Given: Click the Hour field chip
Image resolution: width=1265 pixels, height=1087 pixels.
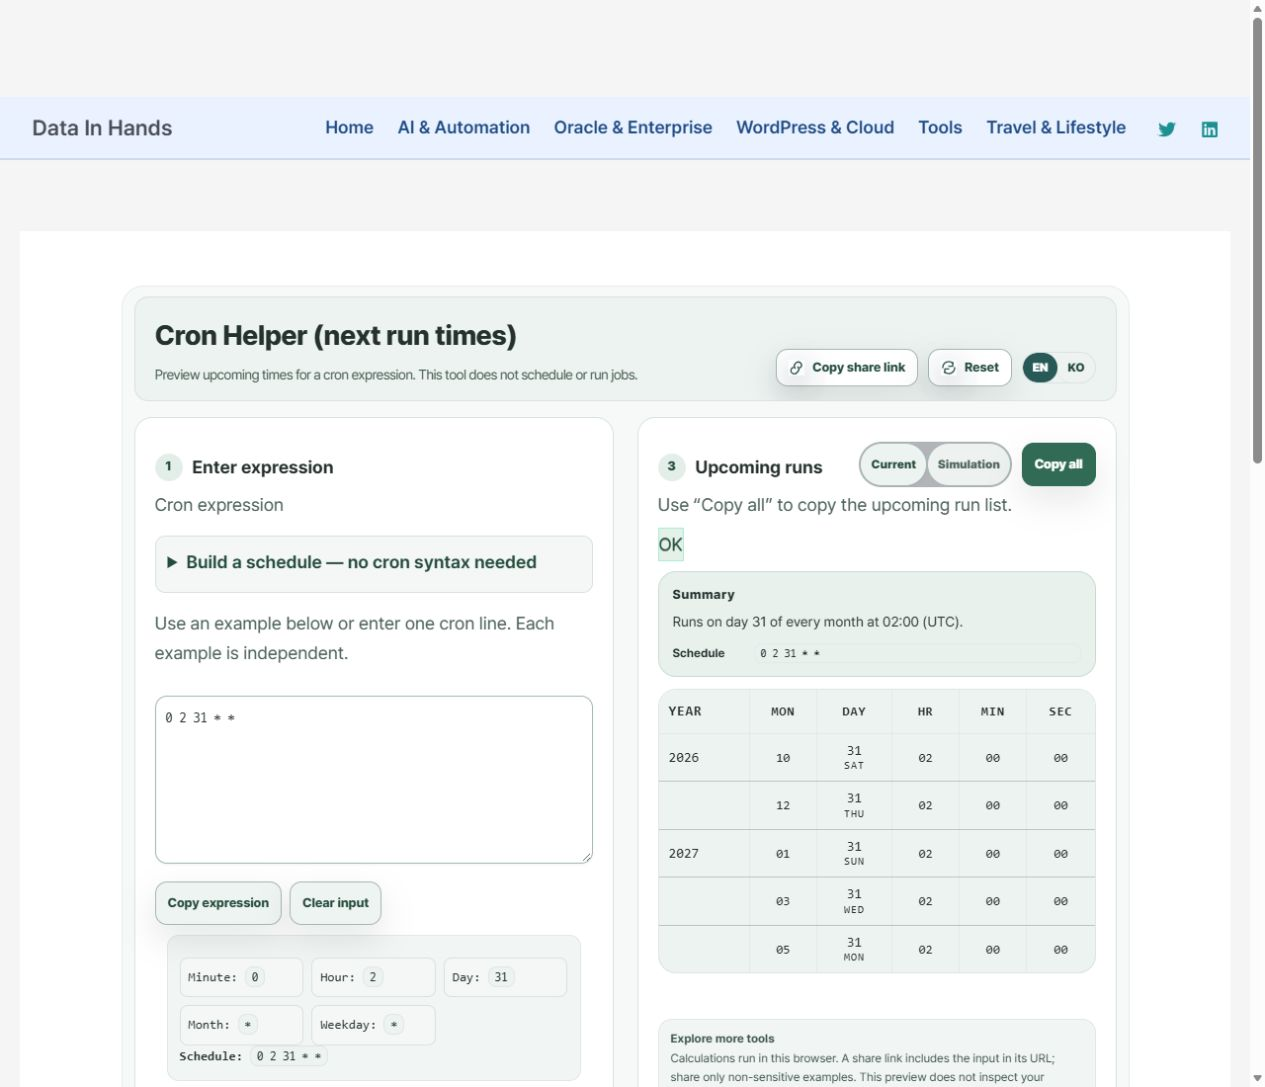Looking at the screenshot, I should coord(373,977).
